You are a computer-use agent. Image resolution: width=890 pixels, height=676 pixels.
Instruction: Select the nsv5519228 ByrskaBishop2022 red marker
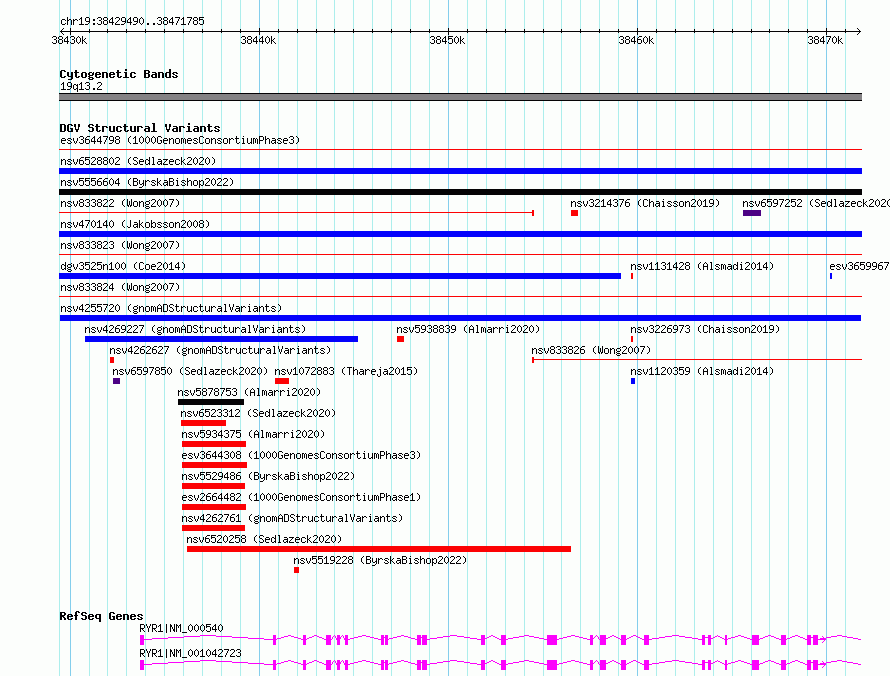pyautogui.click(x=296, y=570)
